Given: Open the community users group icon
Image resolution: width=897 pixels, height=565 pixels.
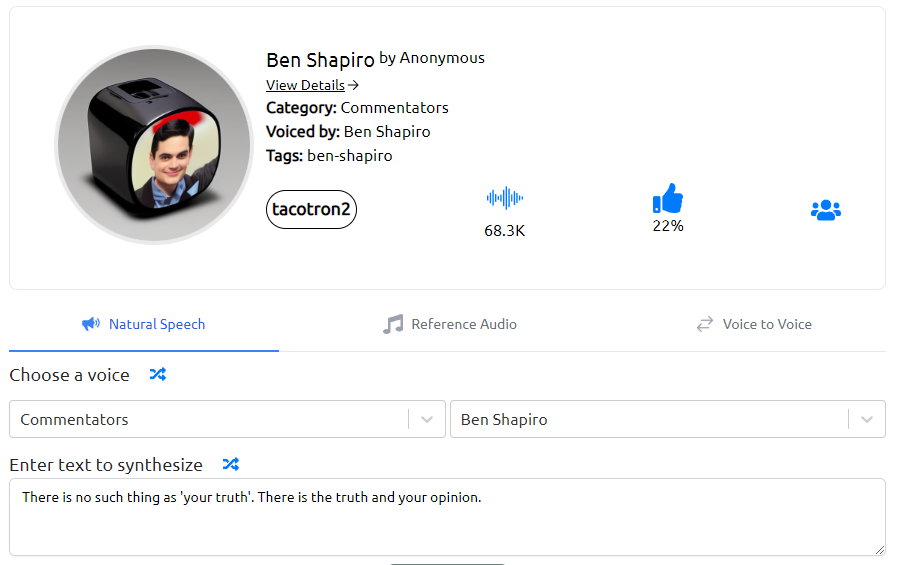Looking at the screenshot, I should pyautogui.click(x=825, y=210).
